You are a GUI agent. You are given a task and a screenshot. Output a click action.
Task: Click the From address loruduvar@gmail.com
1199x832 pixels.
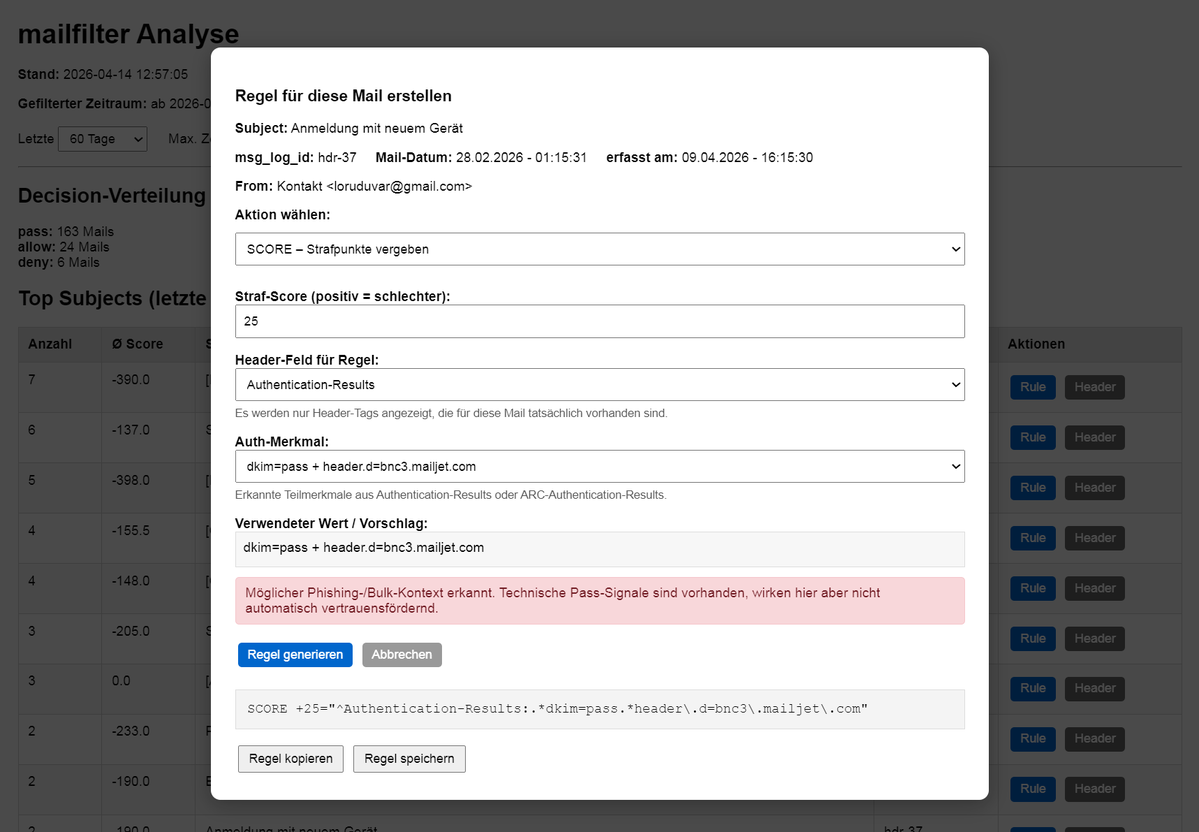399,187
